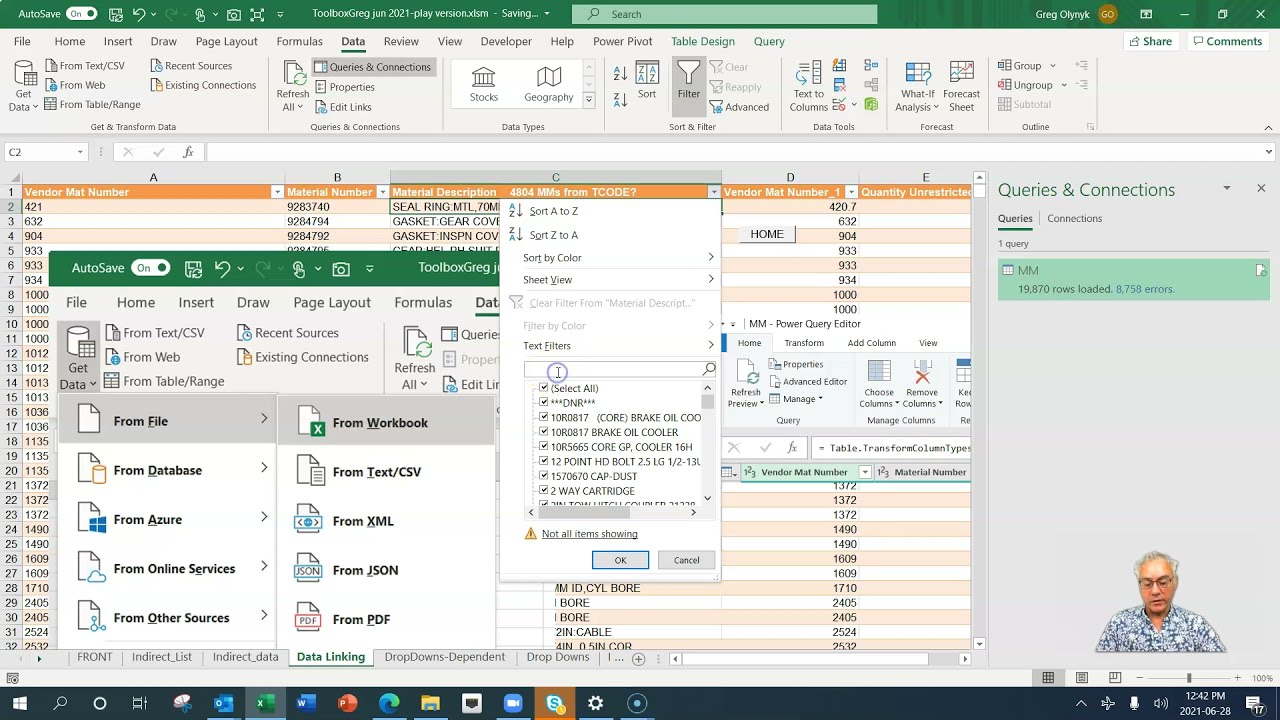Click the ribbon Sort Z to A icon
This screenshot has height=720, width=1280.
coord(620,98)
